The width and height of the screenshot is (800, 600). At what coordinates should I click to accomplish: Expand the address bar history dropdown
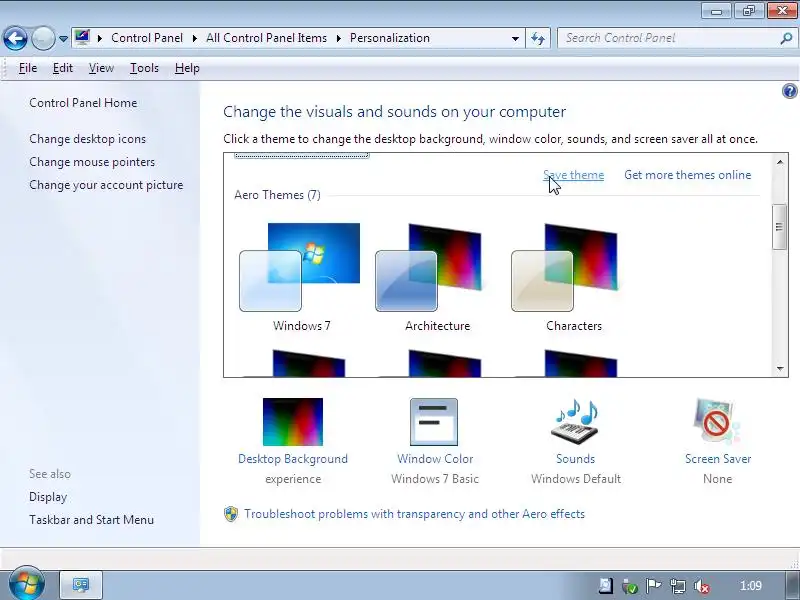[515, 38]
